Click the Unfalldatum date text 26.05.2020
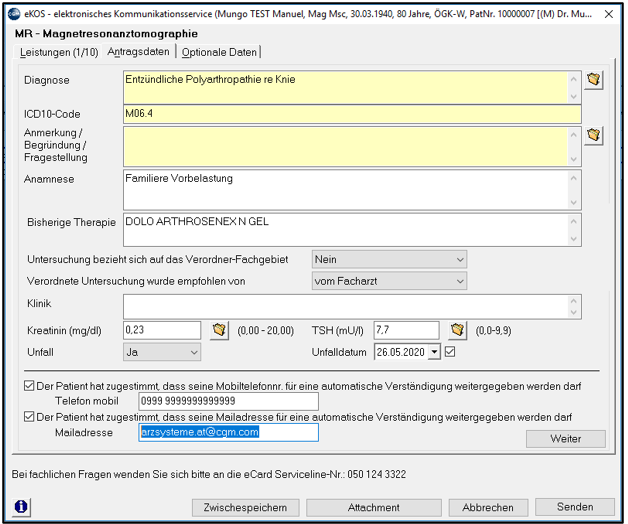The image size is (628, 524). pos(401,352)
